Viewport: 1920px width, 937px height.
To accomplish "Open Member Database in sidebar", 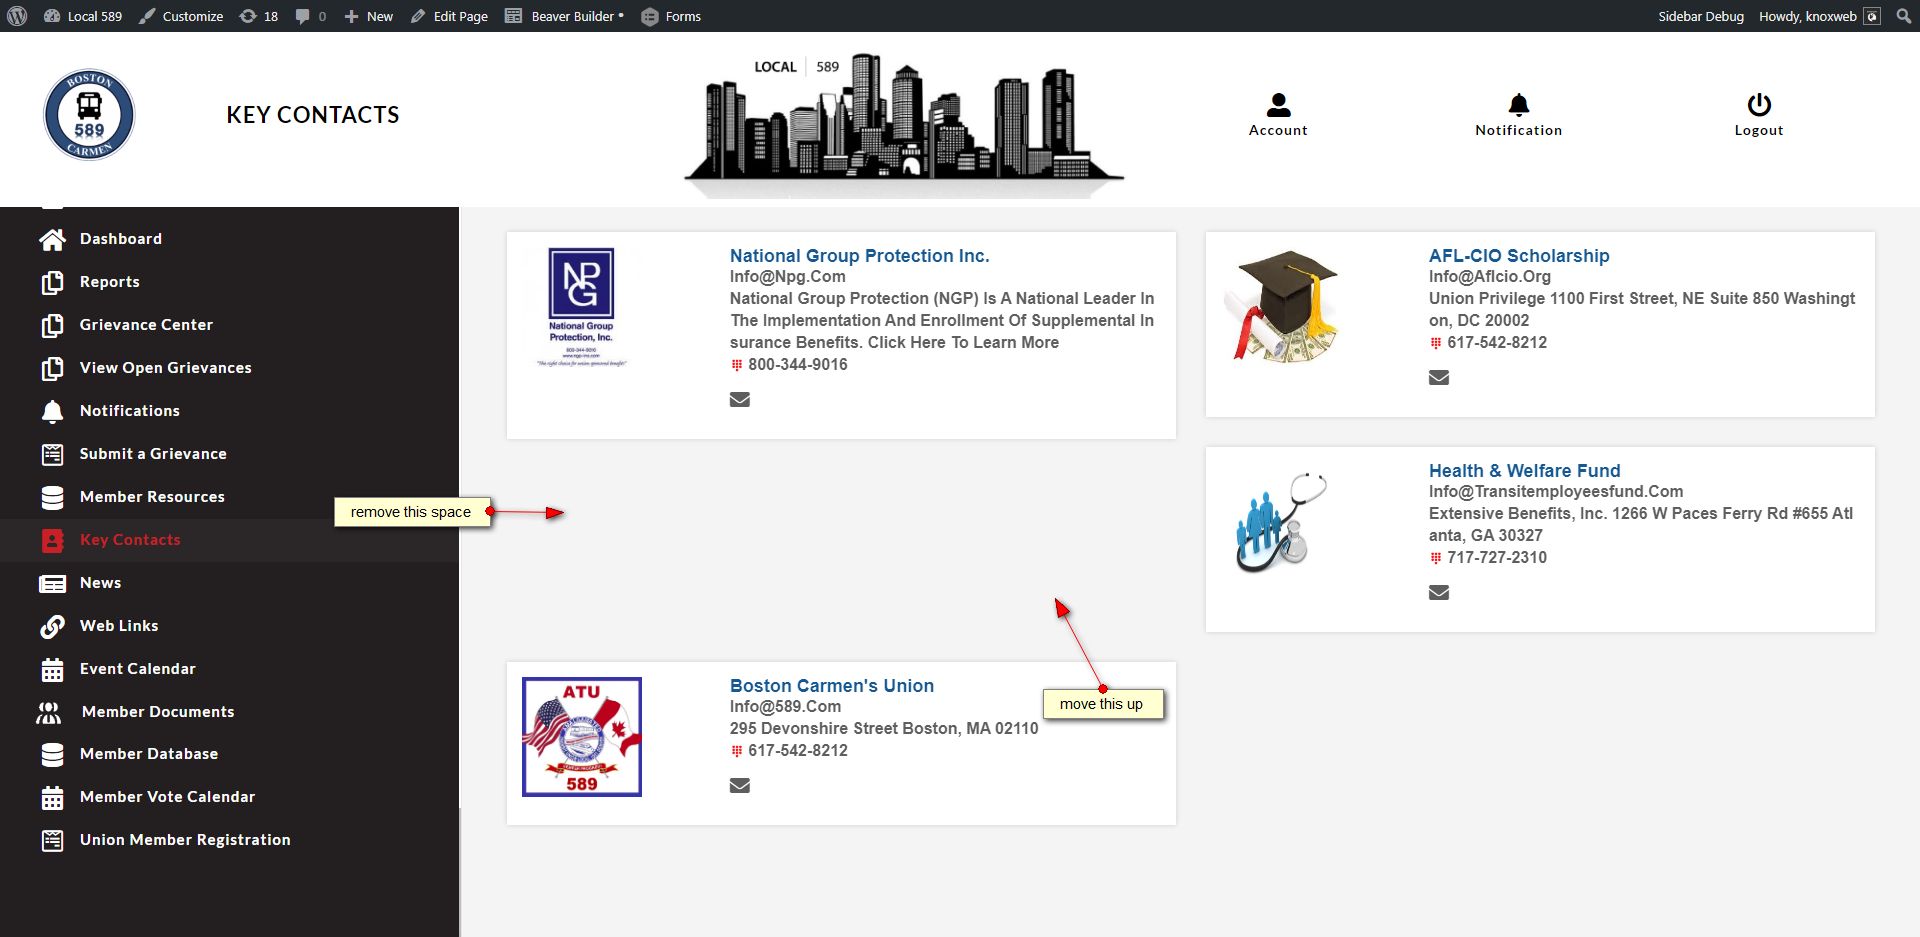I will 149,754.
